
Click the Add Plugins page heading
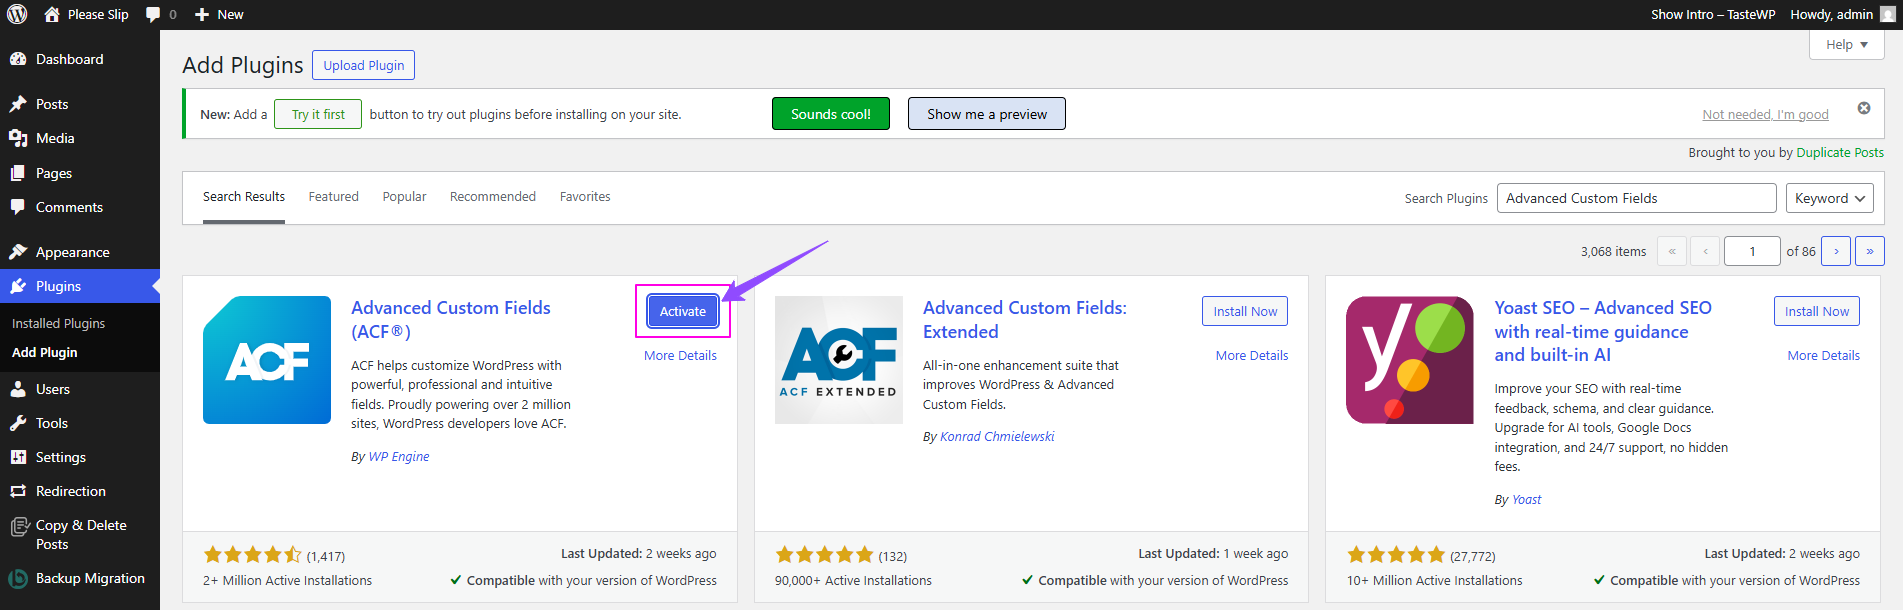pos(243,65)
